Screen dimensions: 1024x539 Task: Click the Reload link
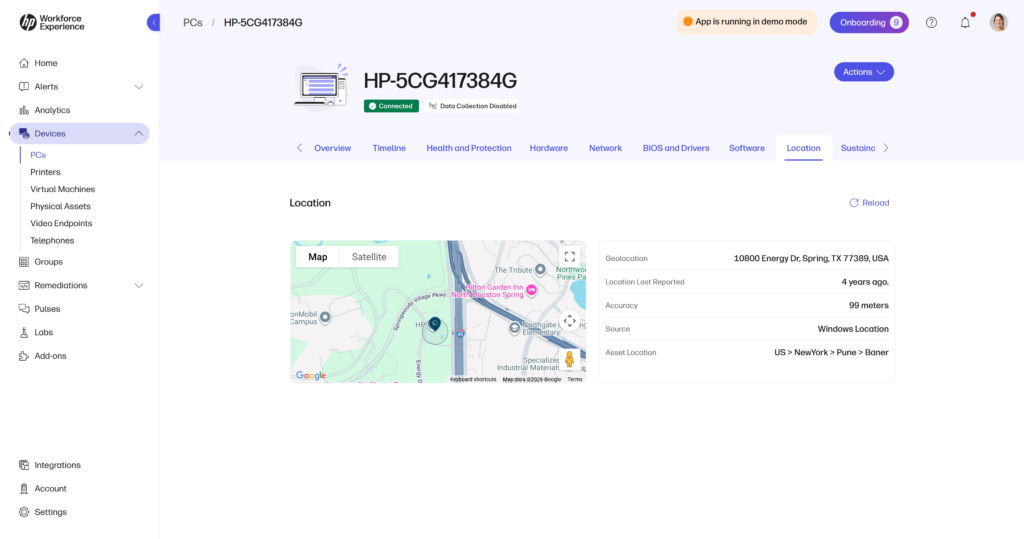(x=869, y=203)
